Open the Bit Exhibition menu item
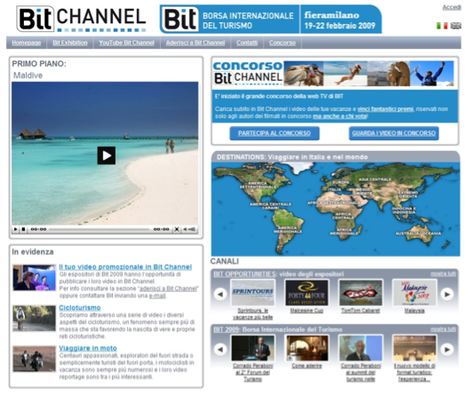The height and width of the screenshot is (395, 470). pos(70,43)
